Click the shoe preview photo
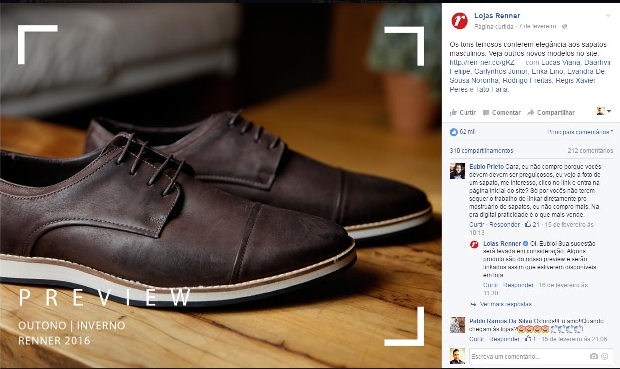The width and height of the screenshot is (620, 369). (221, 185)
